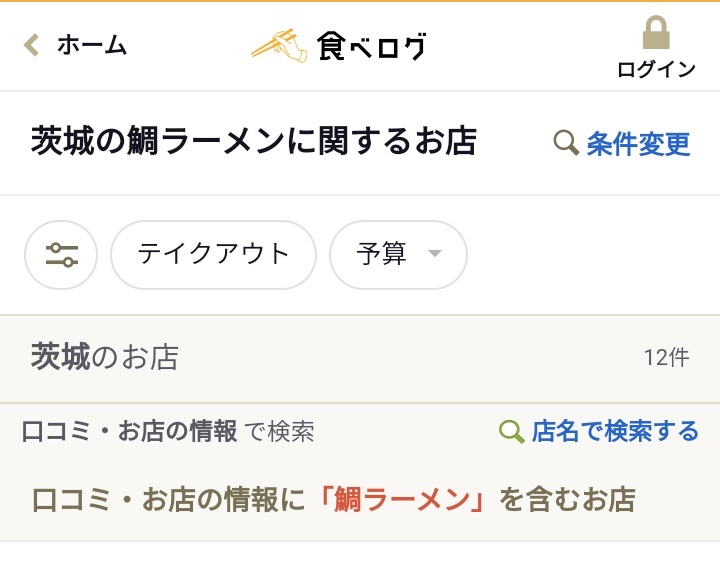Select the 口コミ・お店の情報 search mode tab
This screenshot has width=720, height=566.
point(129,432)
